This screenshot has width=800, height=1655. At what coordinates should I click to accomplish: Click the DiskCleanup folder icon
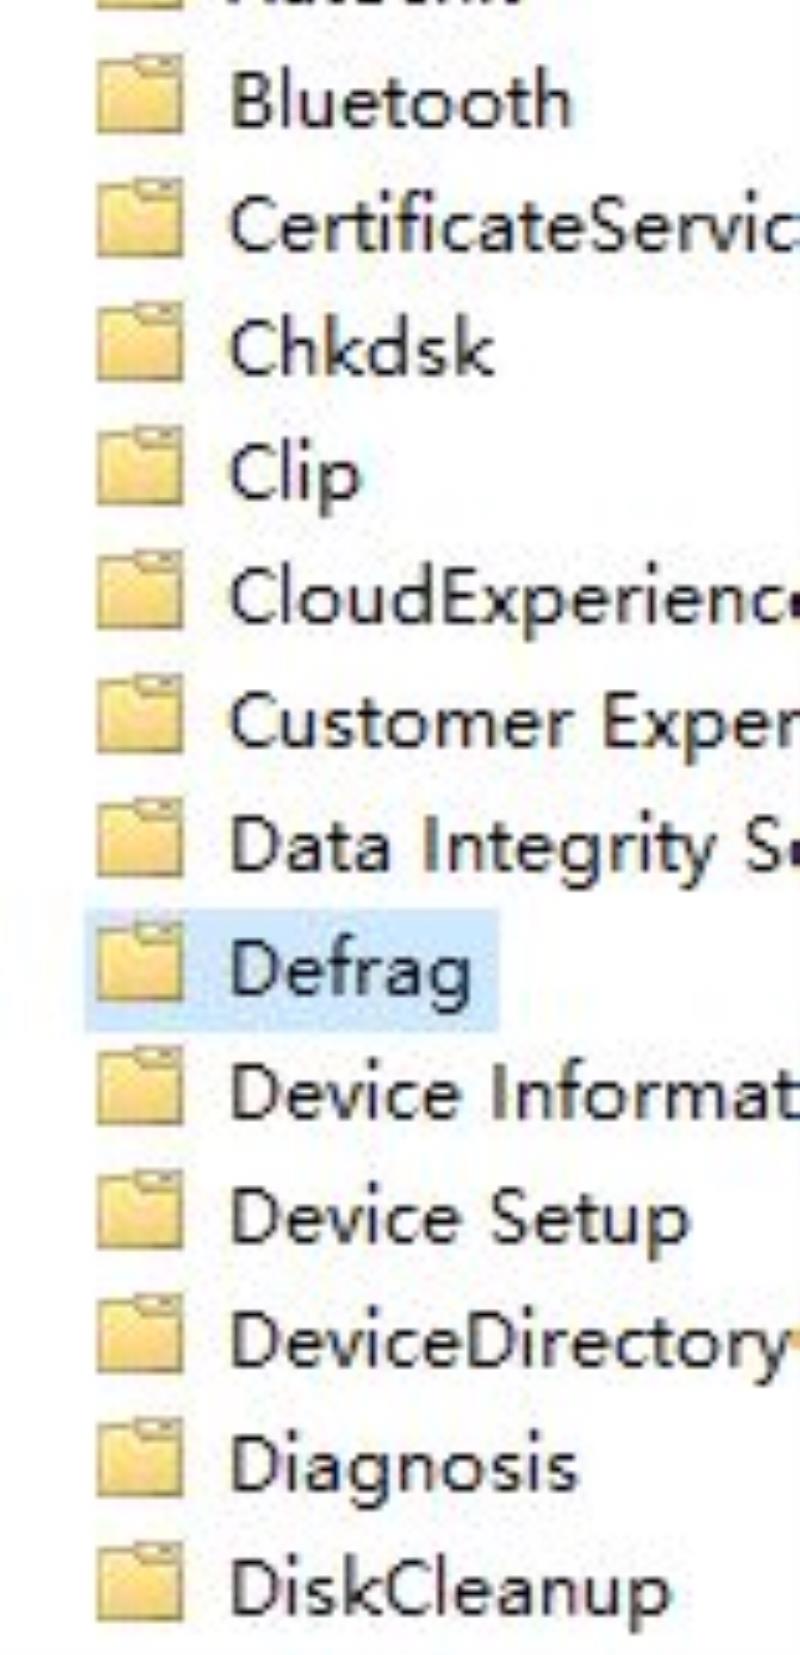(x=140, y=1584)
